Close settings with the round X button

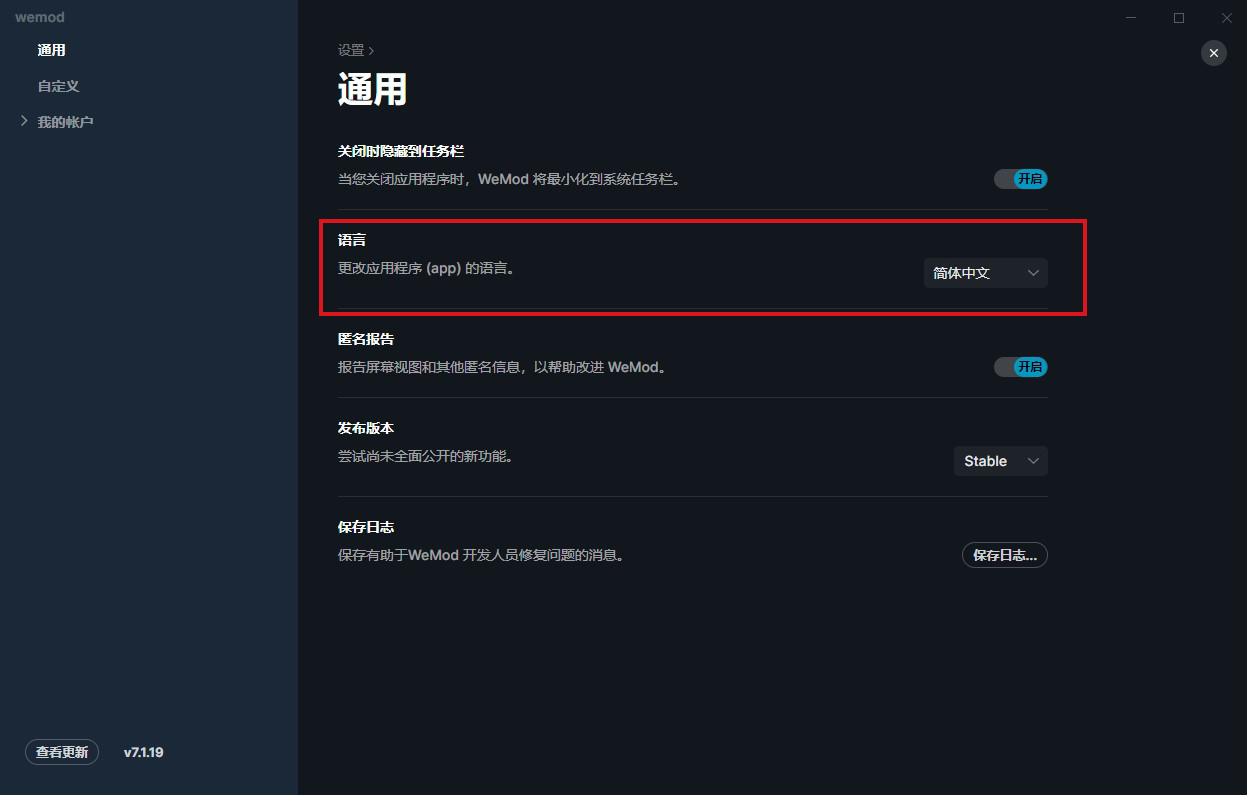(x=1213, y=53)
